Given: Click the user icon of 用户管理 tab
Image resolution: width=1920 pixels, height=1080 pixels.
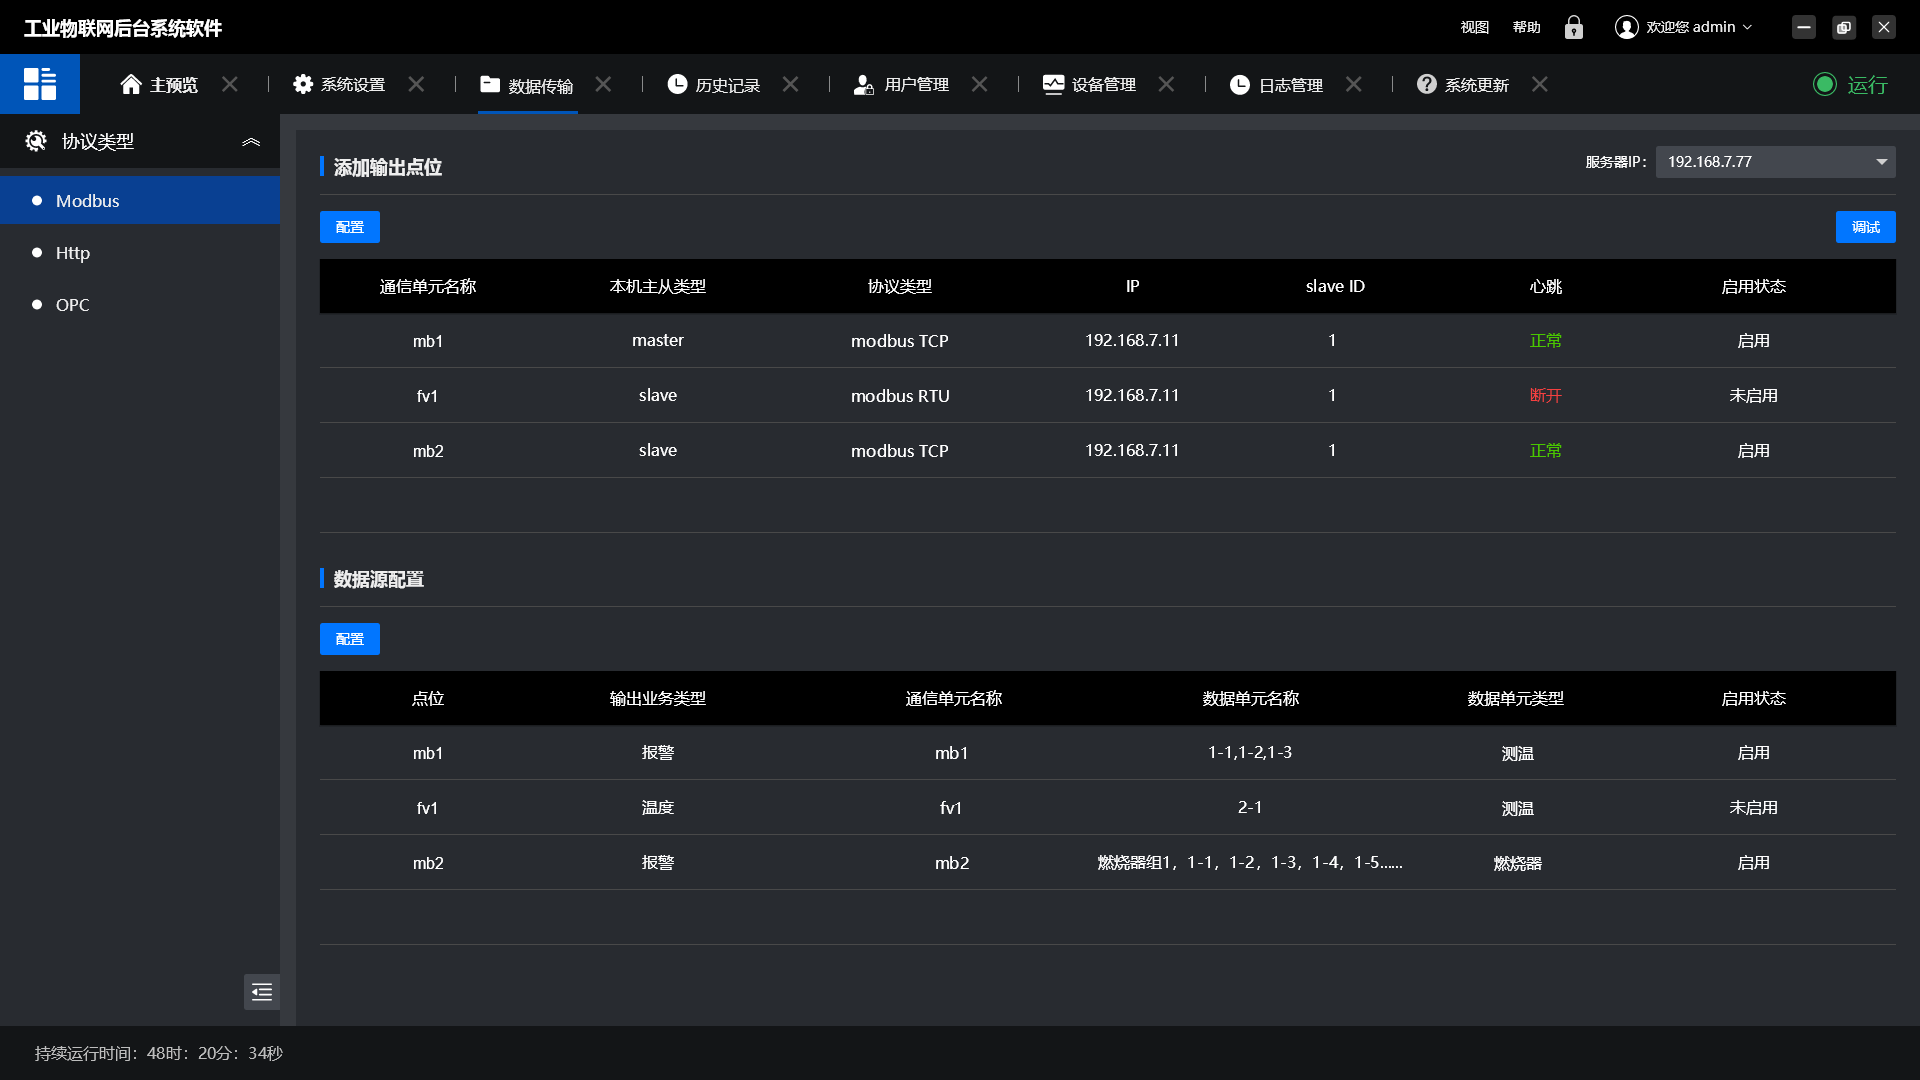Looking at the screenshot, I should tap(864, 85).
